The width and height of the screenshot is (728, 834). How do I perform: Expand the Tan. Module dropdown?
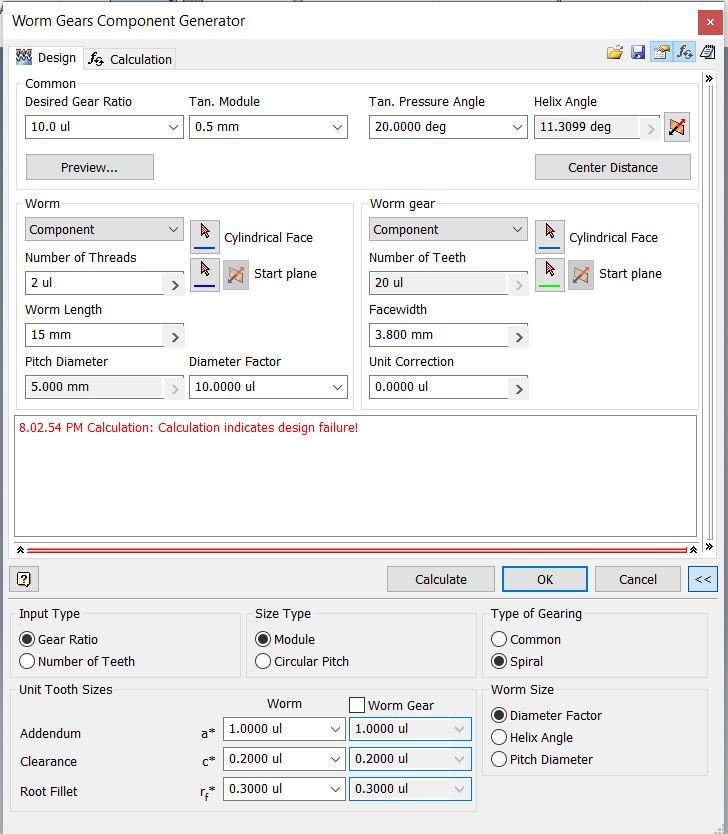[337, 127]
